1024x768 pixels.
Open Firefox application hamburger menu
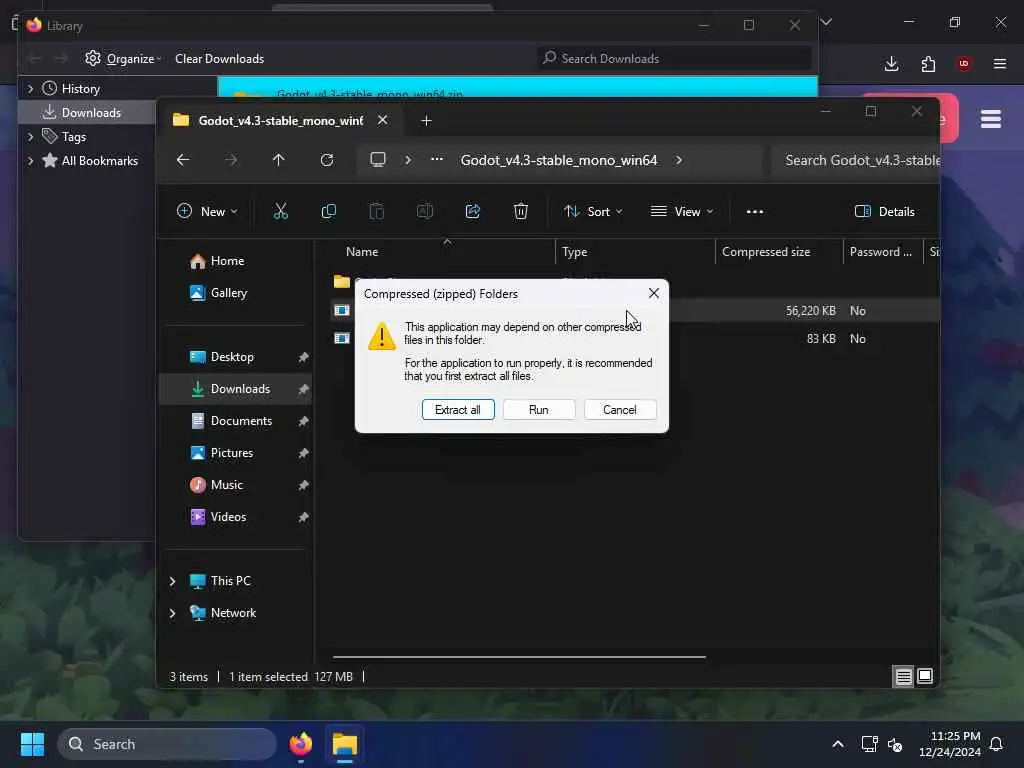(x=1000, y=64)
